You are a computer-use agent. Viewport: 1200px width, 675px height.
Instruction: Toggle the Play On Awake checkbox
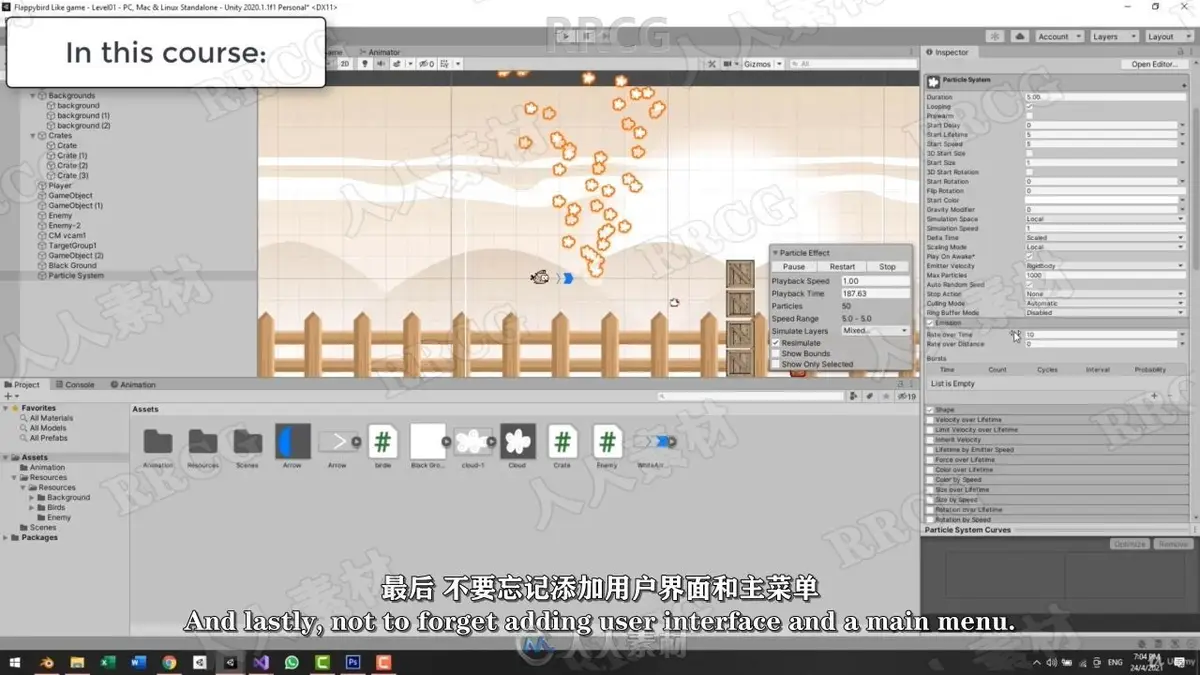tap(1030, 257)
